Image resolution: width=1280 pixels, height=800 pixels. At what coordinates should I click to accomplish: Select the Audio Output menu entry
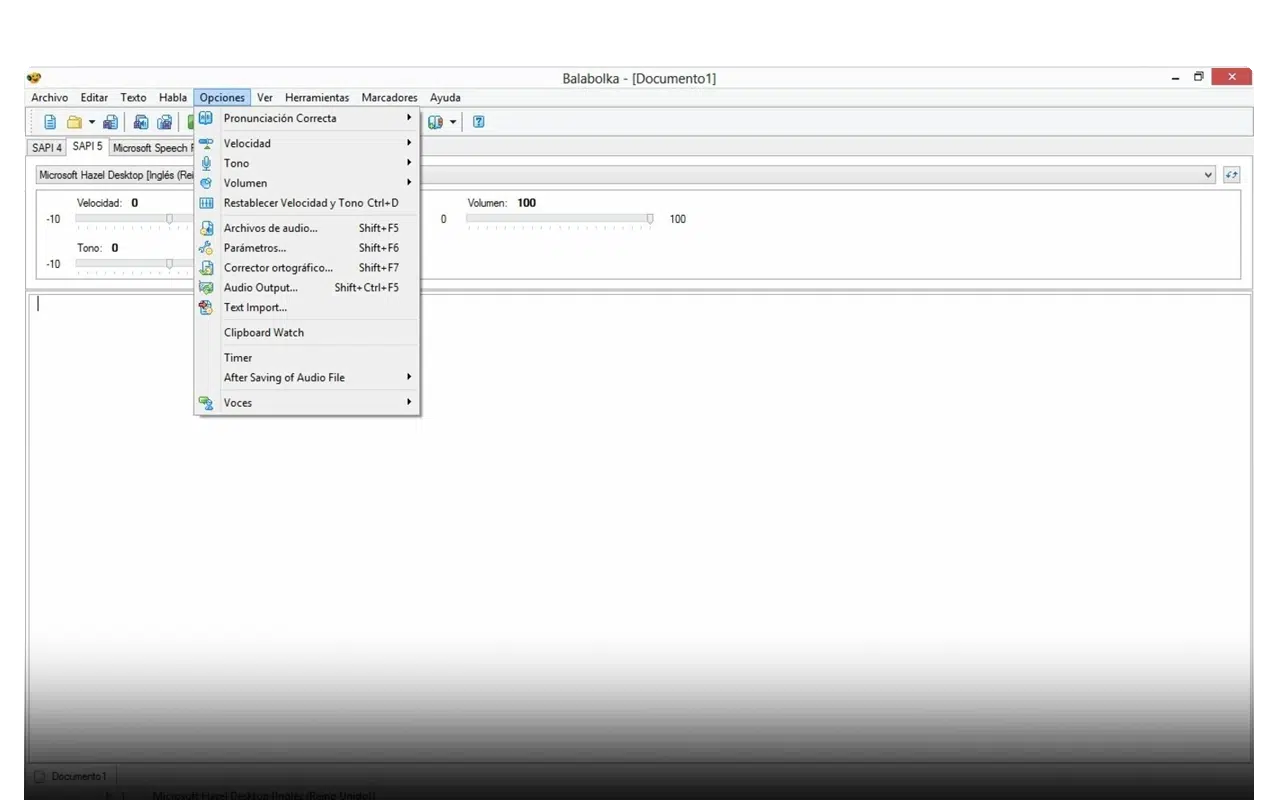307,288
